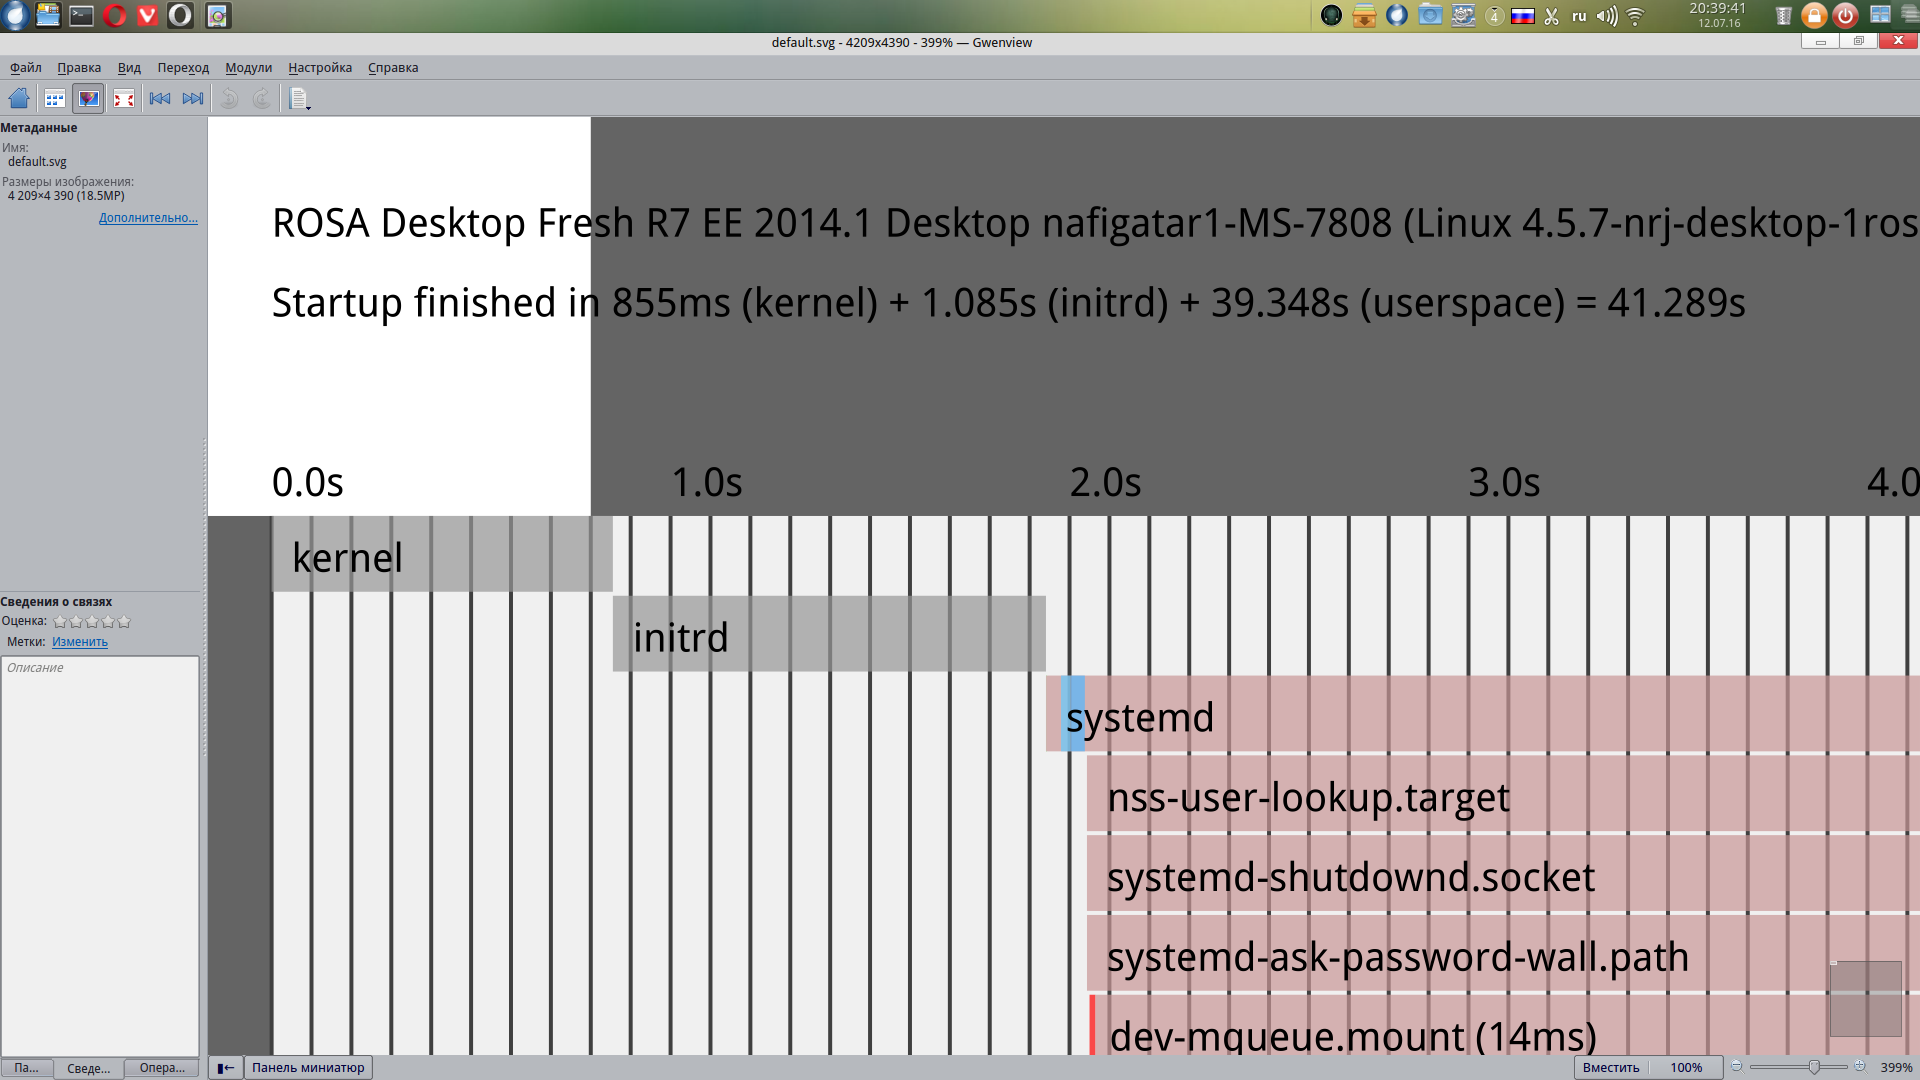Screen dimensions: 1920x1080
Task: Open the Модули menu
Action: (x=248, y=68)
